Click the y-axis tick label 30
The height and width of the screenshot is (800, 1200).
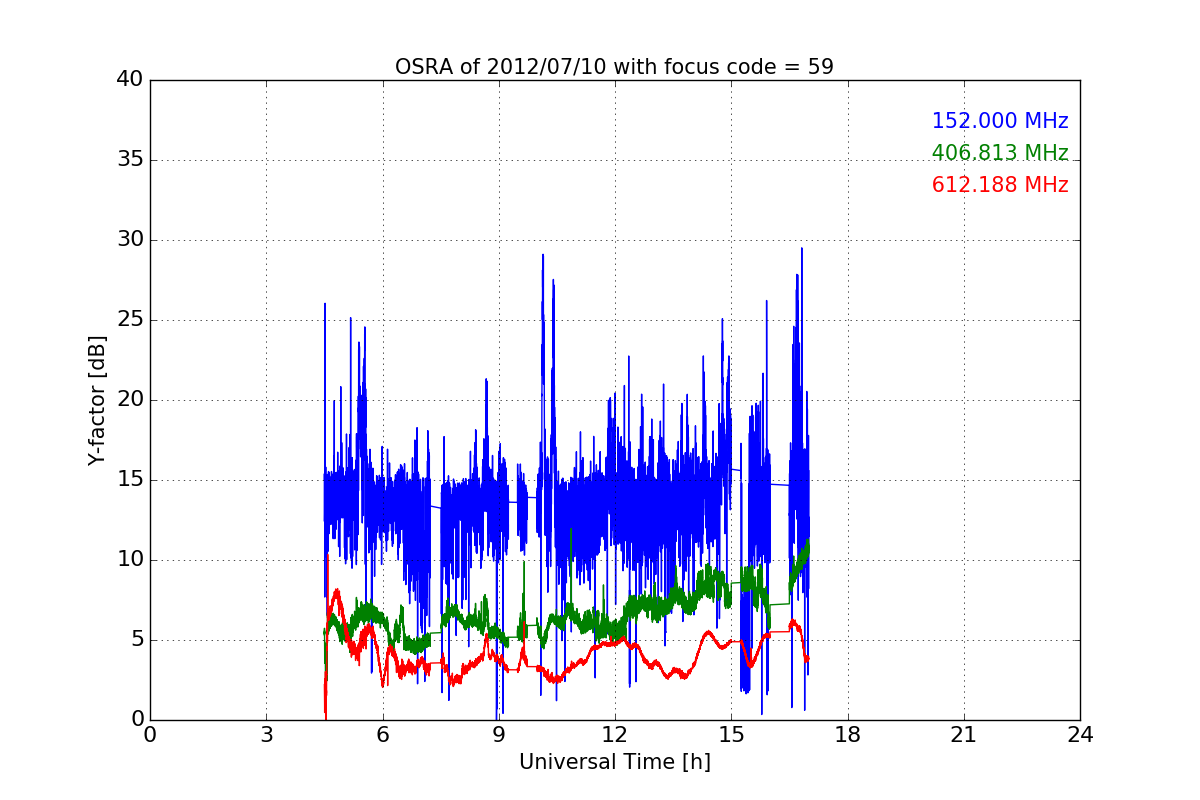pos(130,240)
